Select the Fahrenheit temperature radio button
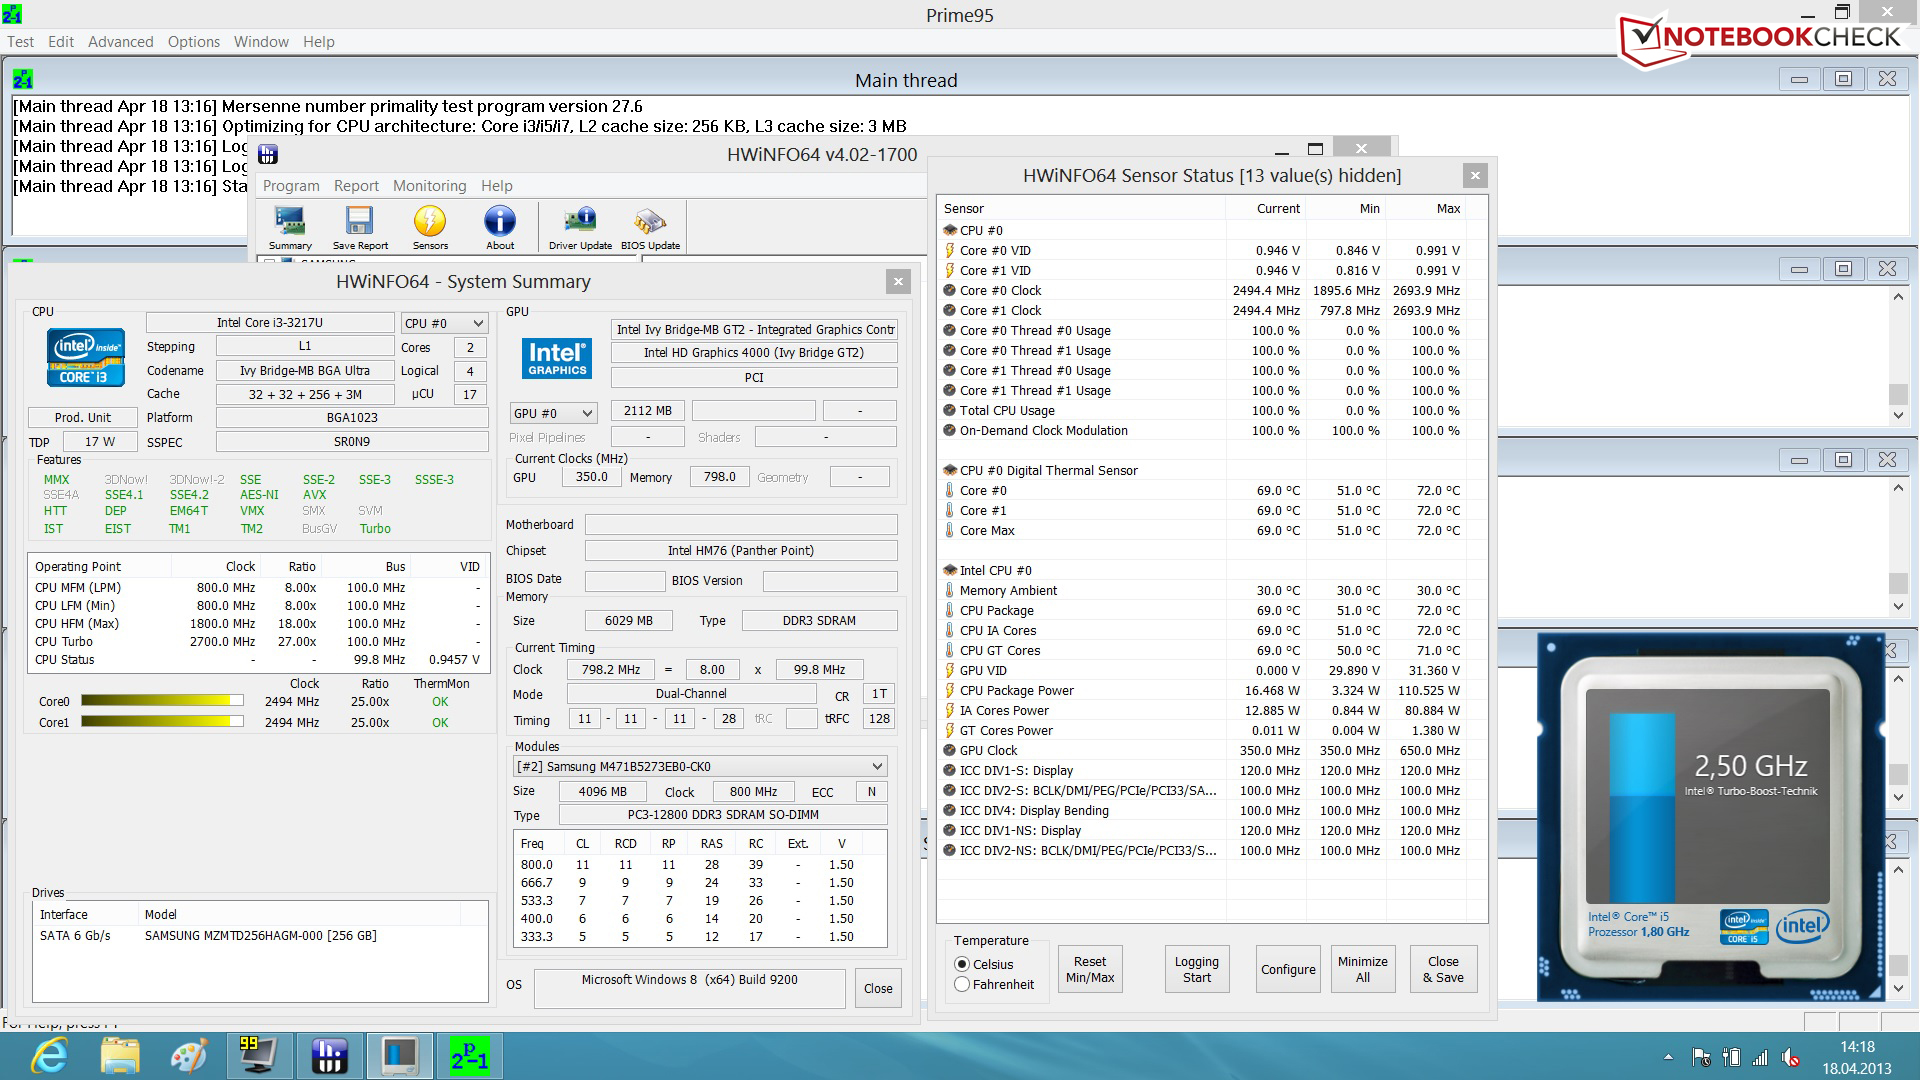 962,984
